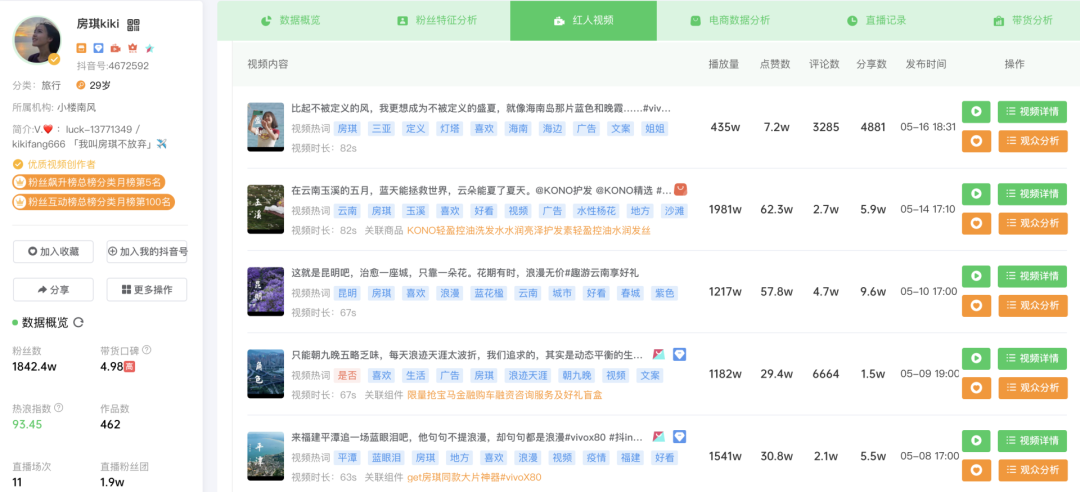Switch to the 粉丝特征分析 tab
This screenshot has width=1080, height=492.
[437, 21]
